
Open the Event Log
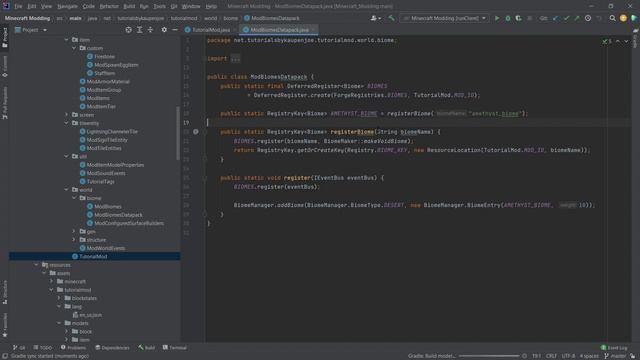(x=614, y=348)
